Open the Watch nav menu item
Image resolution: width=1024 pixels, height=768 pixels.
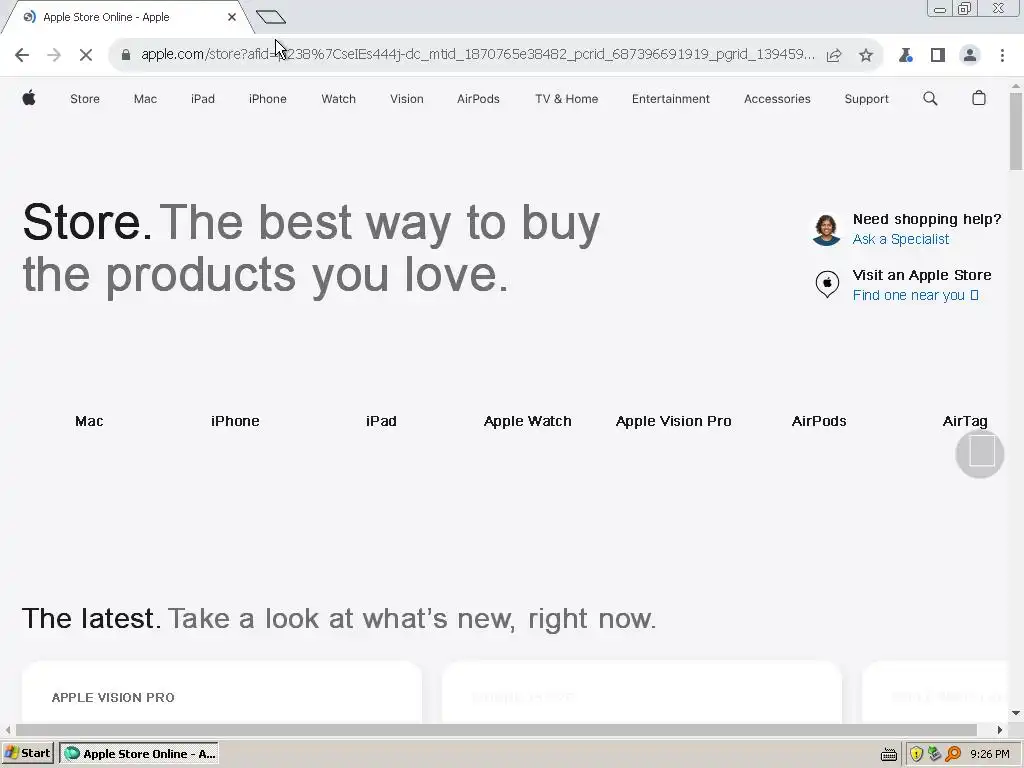[338, 99]
